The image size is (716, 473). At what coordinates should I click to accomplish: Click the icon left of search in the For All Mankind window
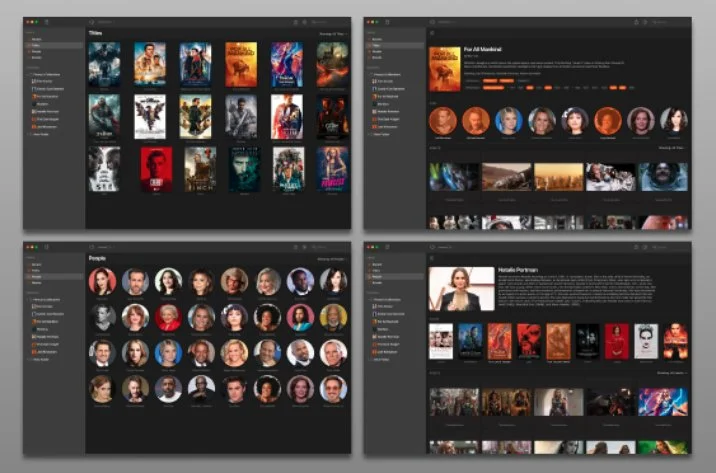[x=645, y=22]
